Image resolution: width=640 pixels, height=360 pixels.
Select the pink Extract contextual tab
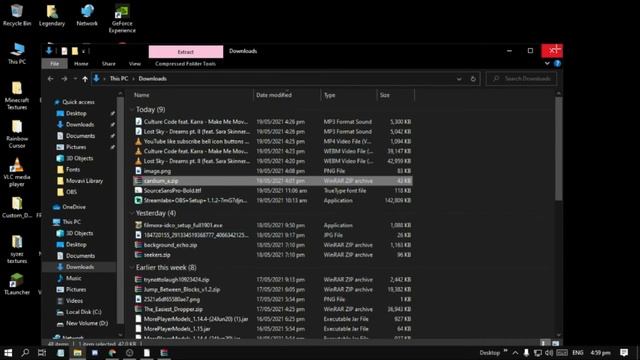coord(186,52)
